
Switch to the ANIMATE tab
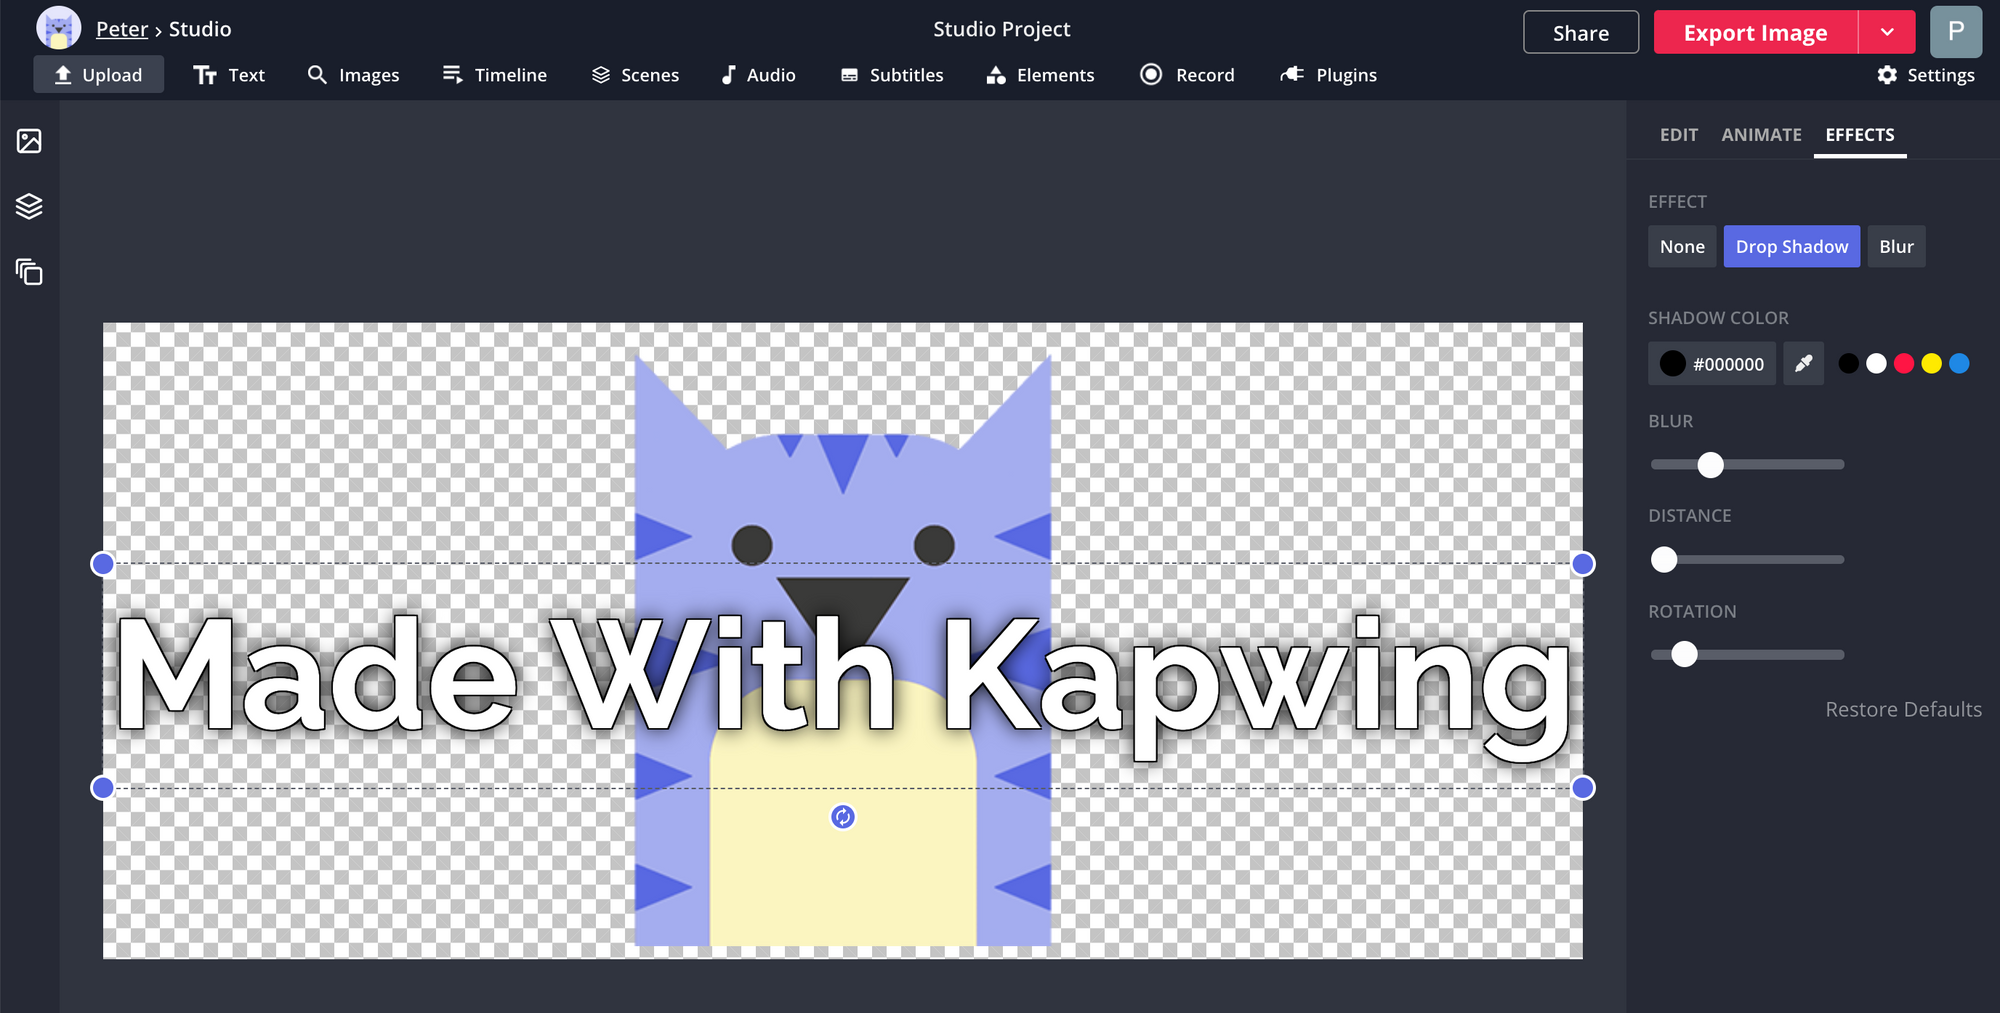click(1761, 135)
